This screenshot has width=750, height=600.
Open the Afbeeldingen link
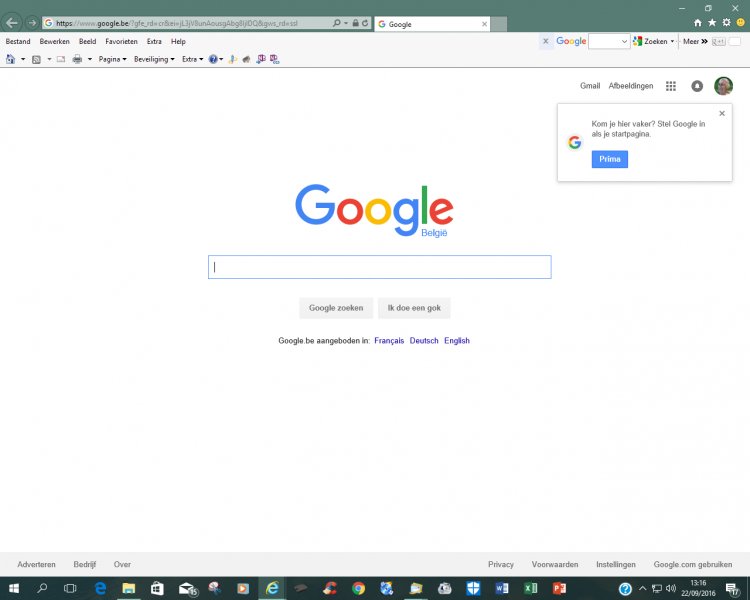click(x=630, y=86)
